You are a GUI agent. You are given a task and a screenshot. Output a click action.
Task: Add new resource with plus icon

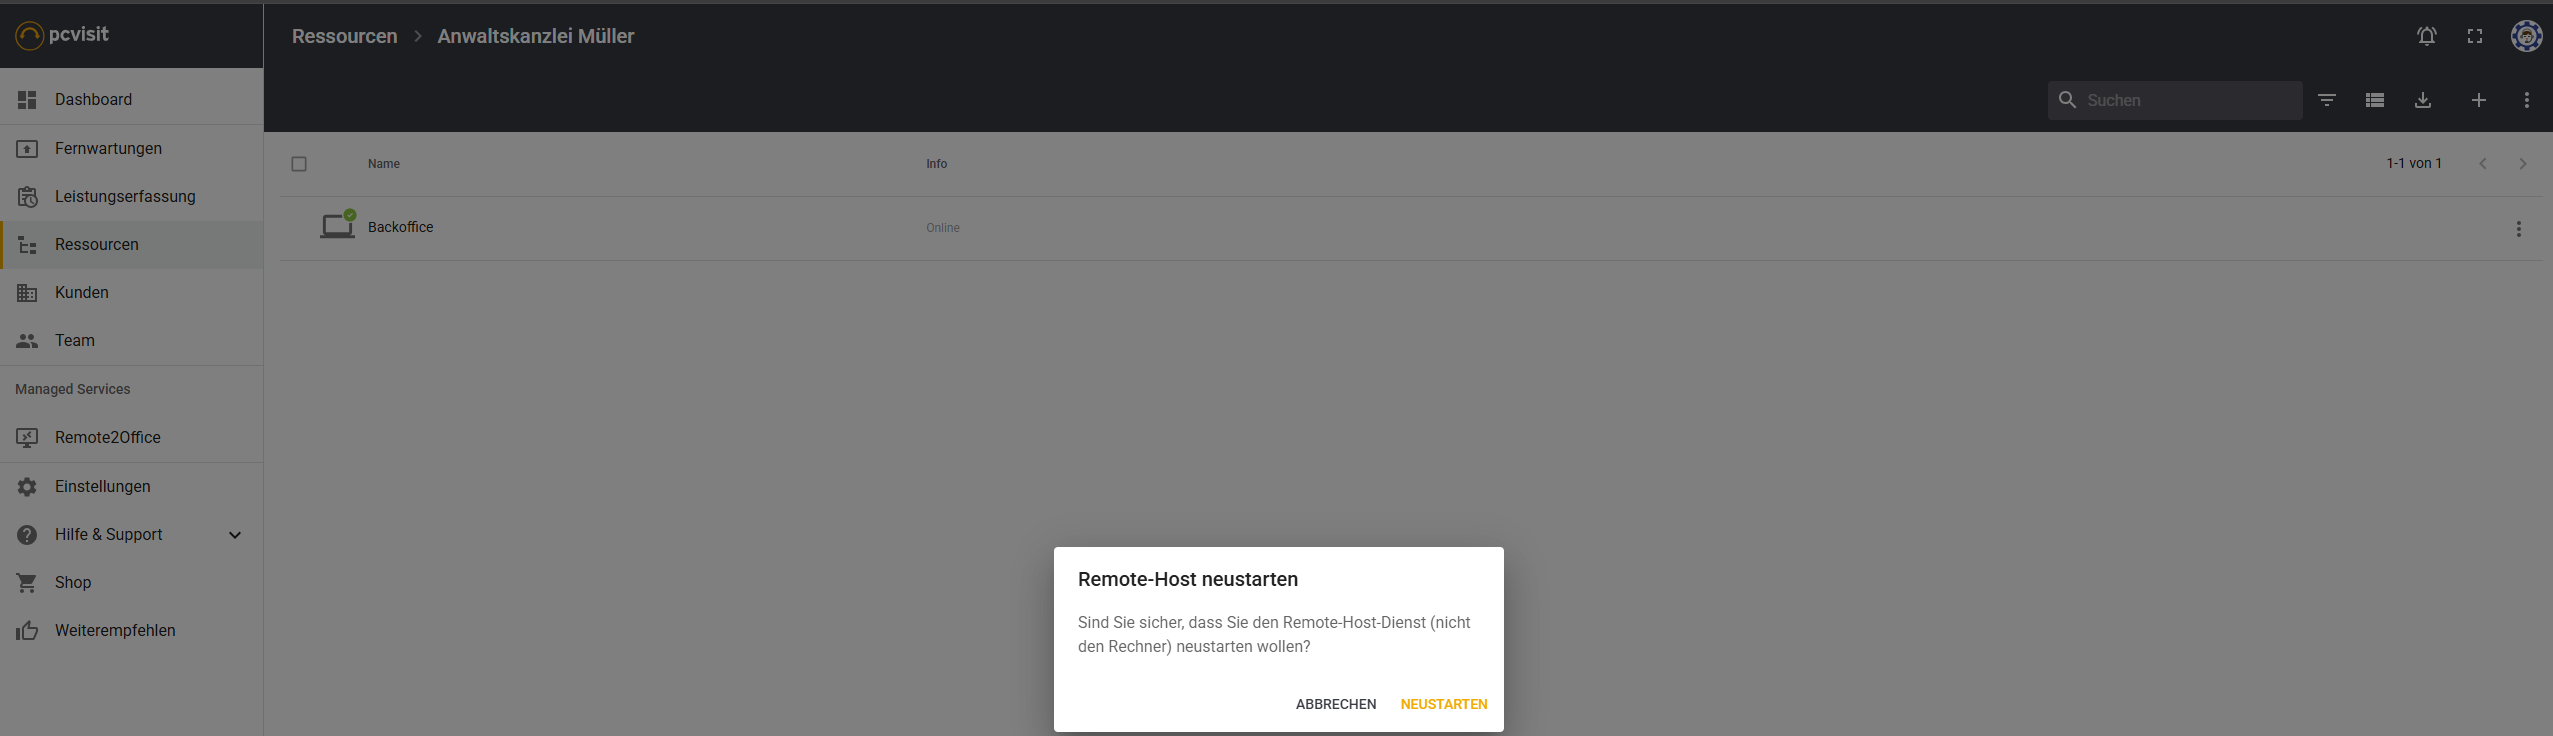click(2479, 100)
